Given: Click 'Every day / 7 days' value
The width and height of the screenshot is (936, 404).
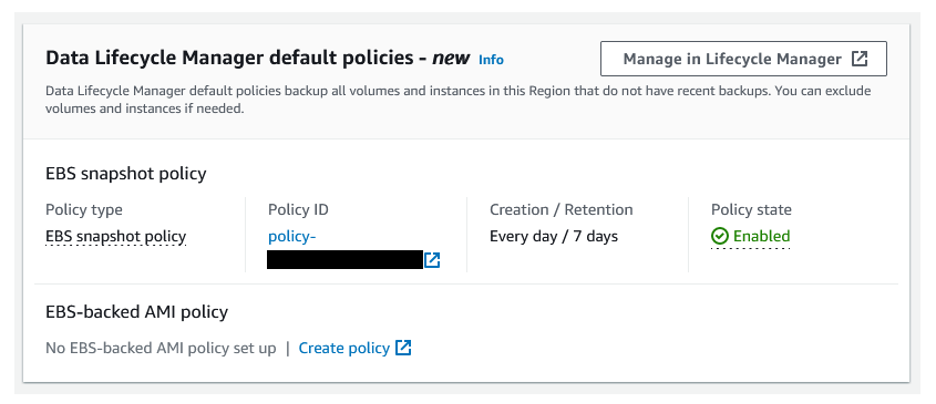Looking at the screenshot, I should click(x=553, y=236).
